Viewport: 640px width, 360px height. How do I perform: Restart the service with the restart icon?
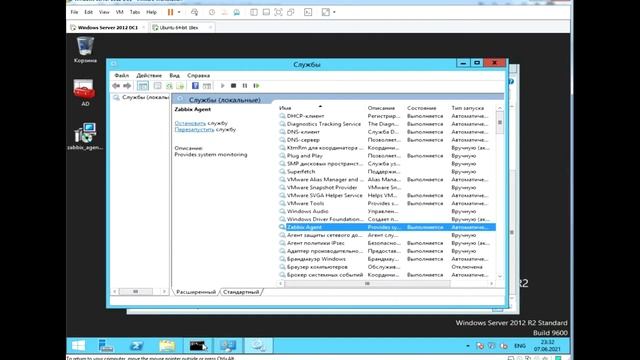point(256,86)
